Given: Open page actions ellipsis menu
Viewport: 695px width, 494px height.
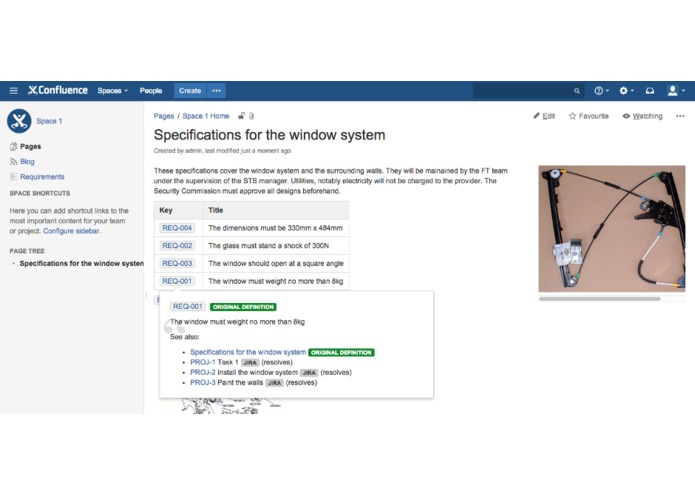Looking at the screenshot, I should click(680, 116).
